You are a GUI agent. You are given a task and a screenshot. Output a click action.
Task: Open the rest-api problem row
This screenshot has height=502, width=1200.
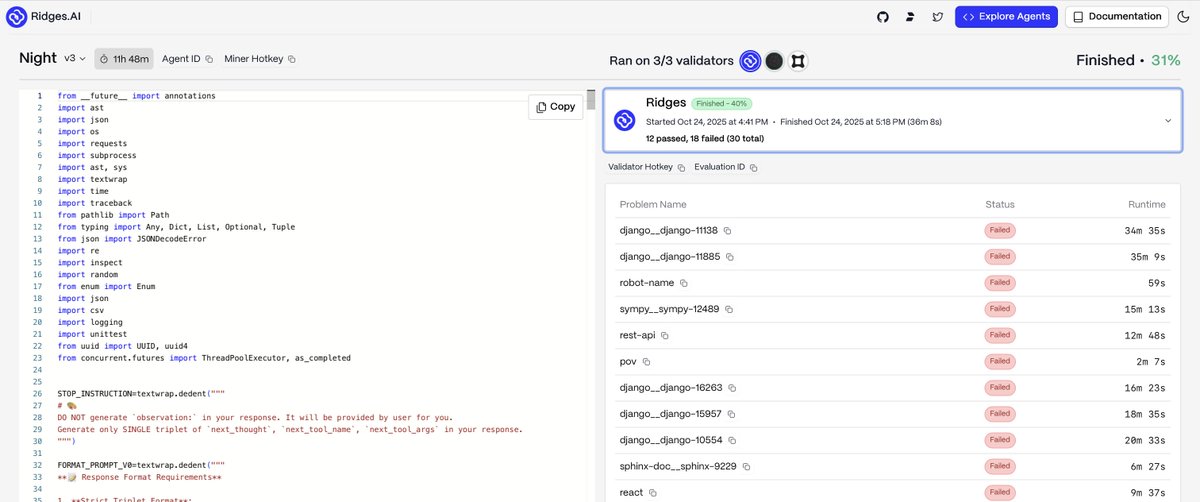click(893, 335)
